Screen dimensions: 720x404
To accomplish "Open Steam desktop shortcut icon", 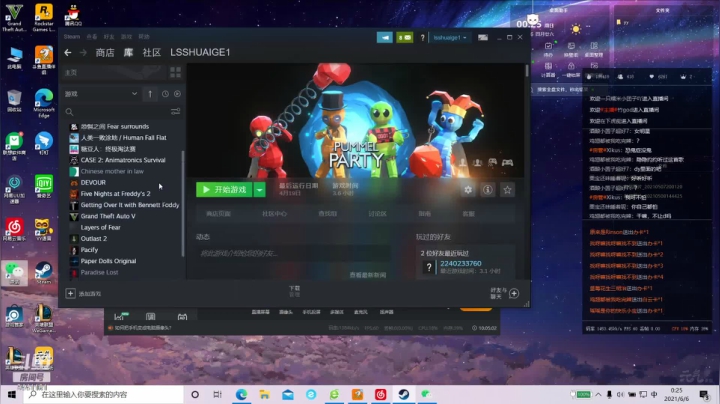I will [x=44, y=273].
